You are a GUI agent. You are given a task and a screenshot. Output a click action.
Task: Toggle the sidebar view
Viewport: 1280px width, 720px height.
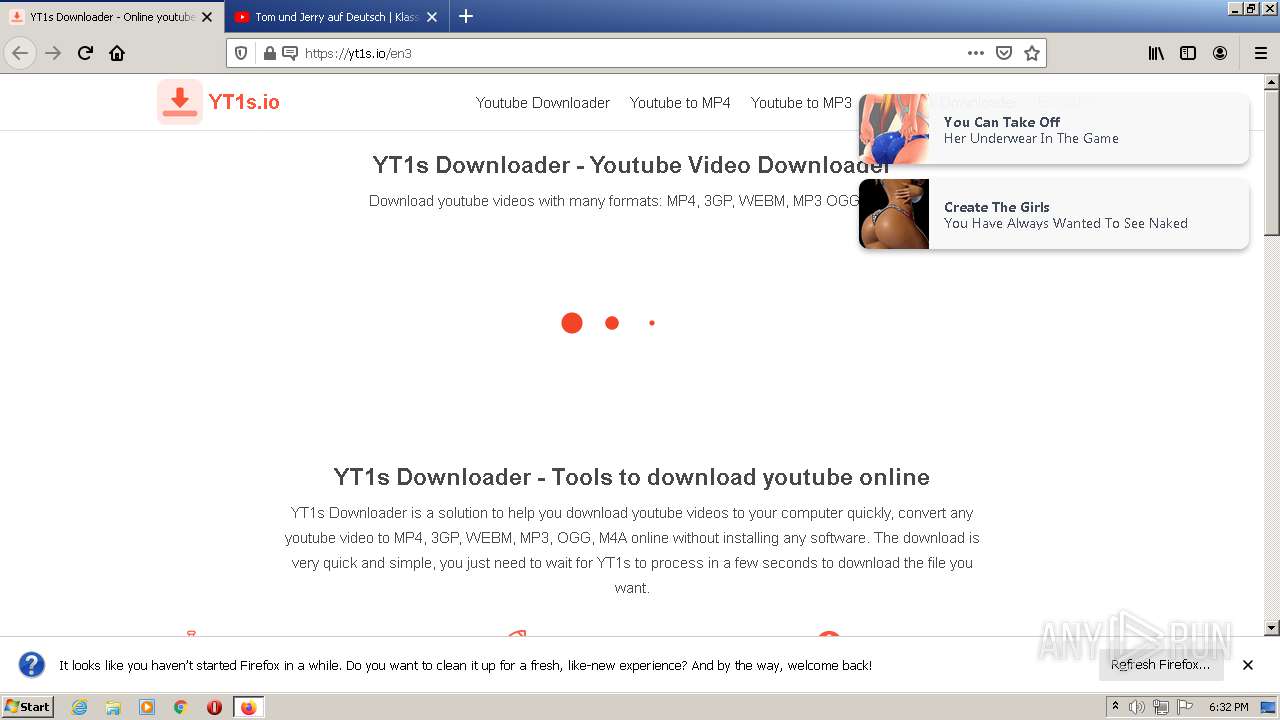[x=1188, y=53]
